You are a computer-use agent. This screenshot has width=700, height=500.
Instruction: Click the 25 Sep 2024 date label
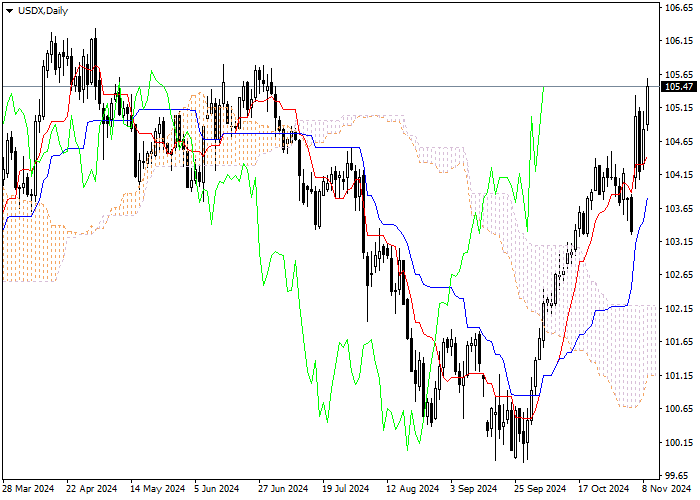pos(540,489)
